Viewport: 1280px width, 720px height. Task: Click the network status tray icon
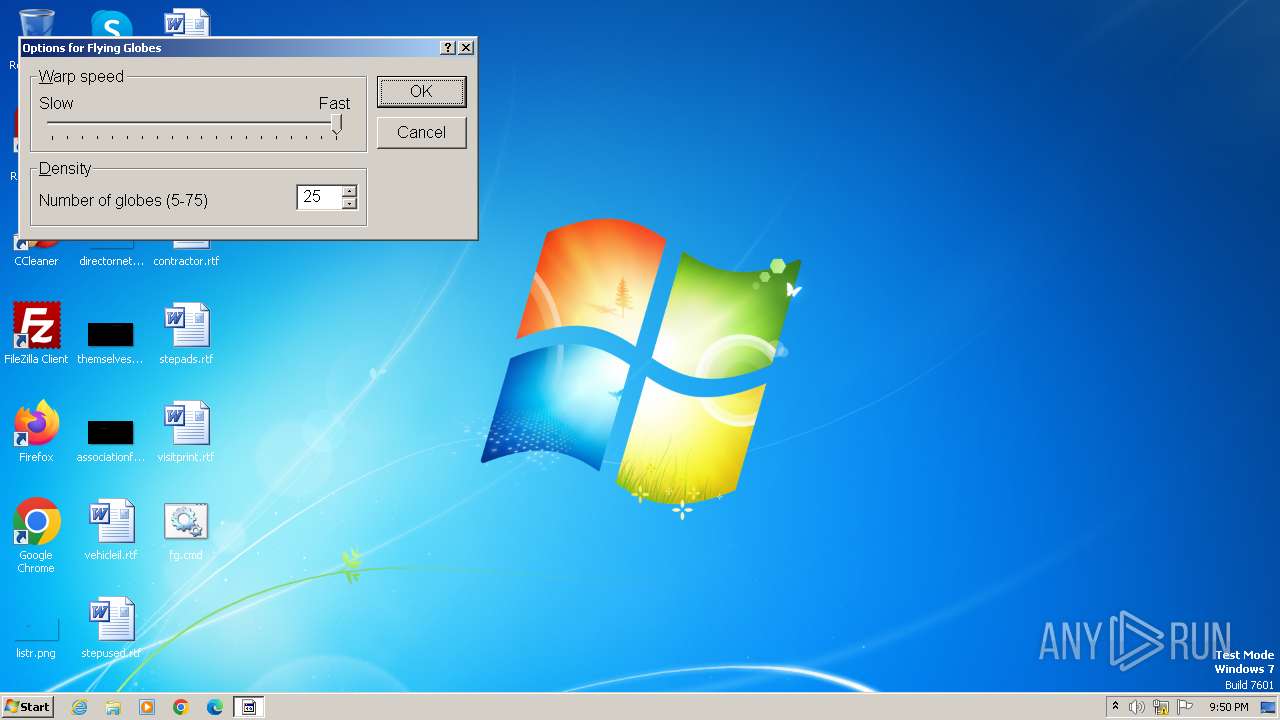point(1161,707)
